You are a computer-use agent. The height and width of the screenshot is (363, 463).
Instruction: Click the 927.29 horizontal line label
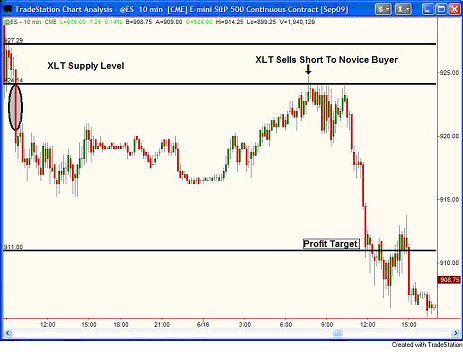[13, 40]
